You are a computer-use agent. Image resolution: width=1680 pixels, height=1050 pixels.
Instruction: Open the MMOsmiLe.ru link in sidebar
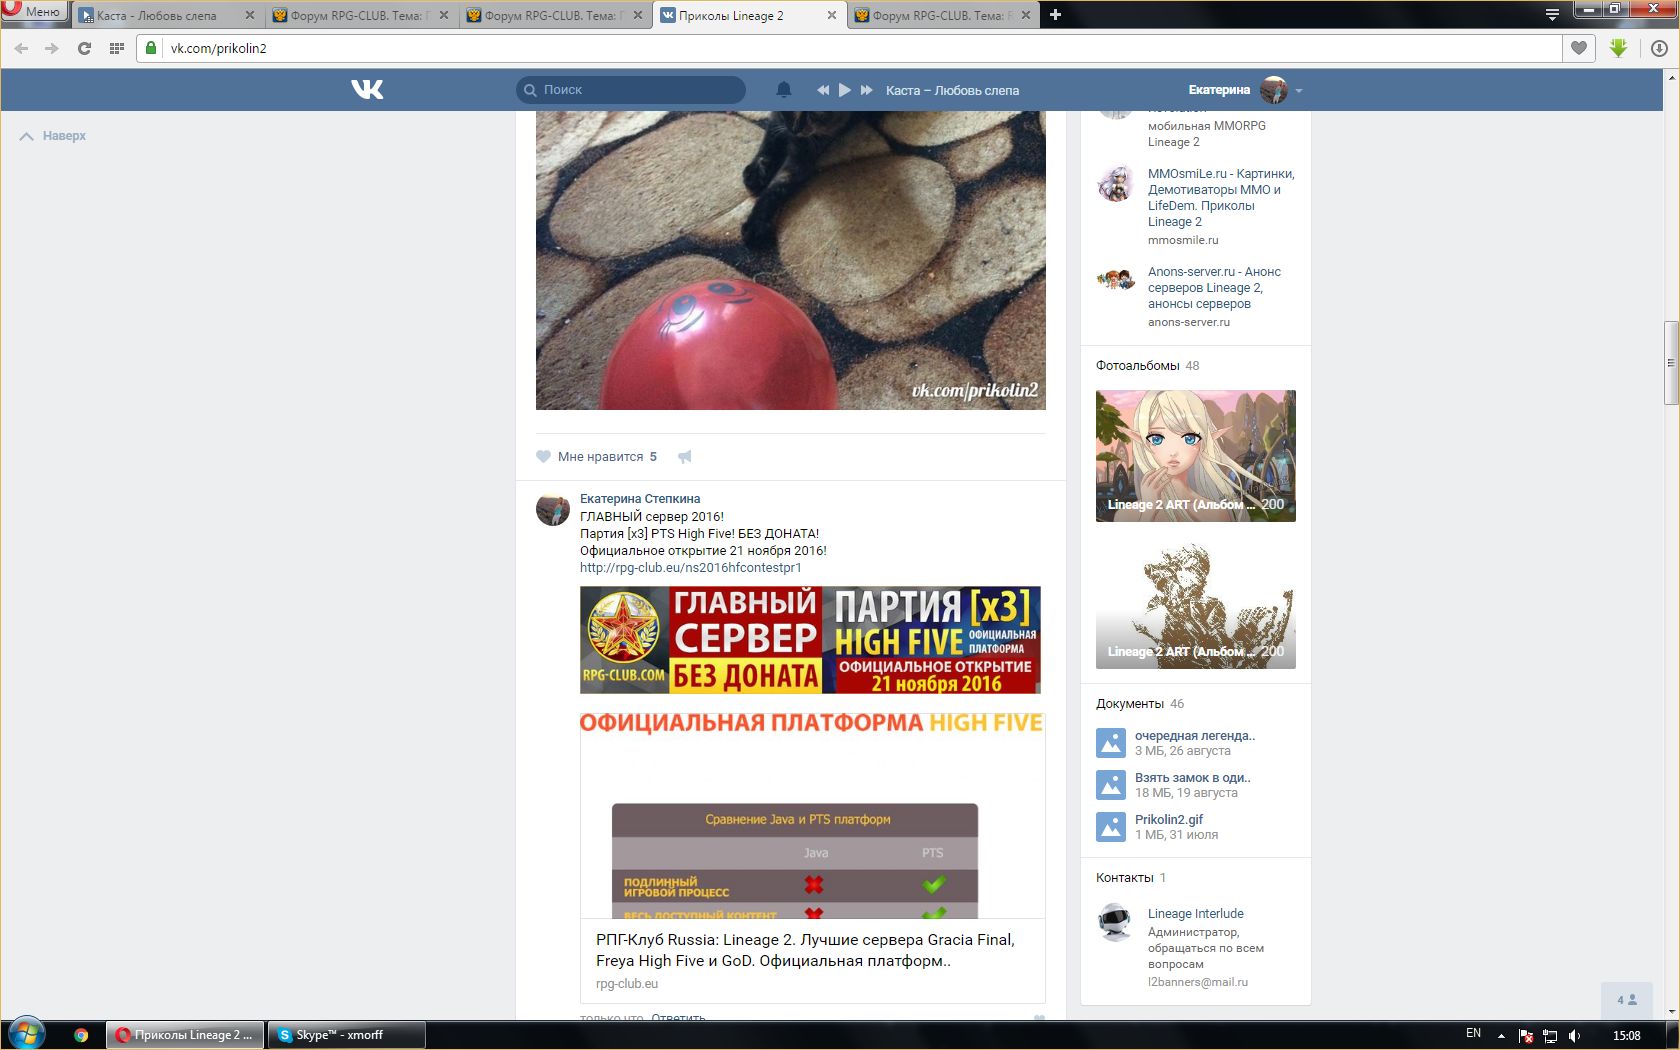point(1221,198)
